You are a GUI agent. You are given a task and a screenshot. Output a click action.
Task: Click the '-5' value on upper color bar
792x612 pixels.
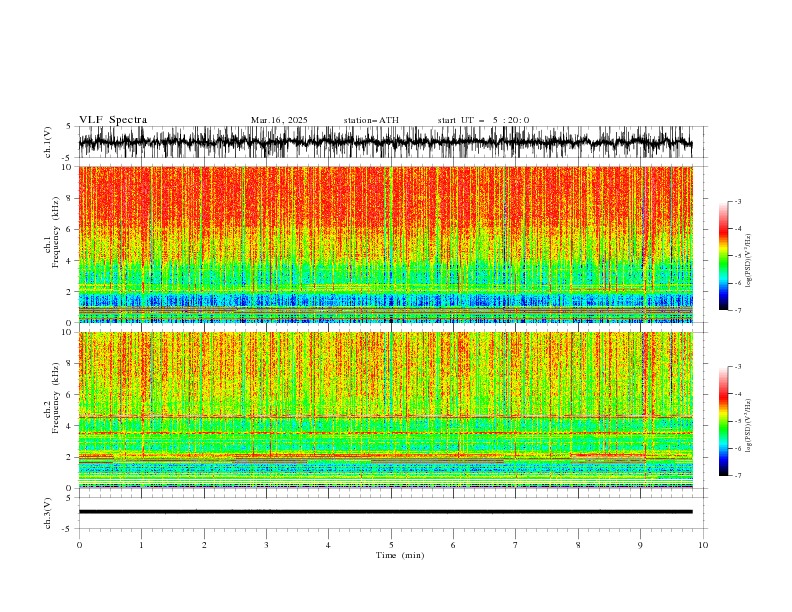(738, 256)
